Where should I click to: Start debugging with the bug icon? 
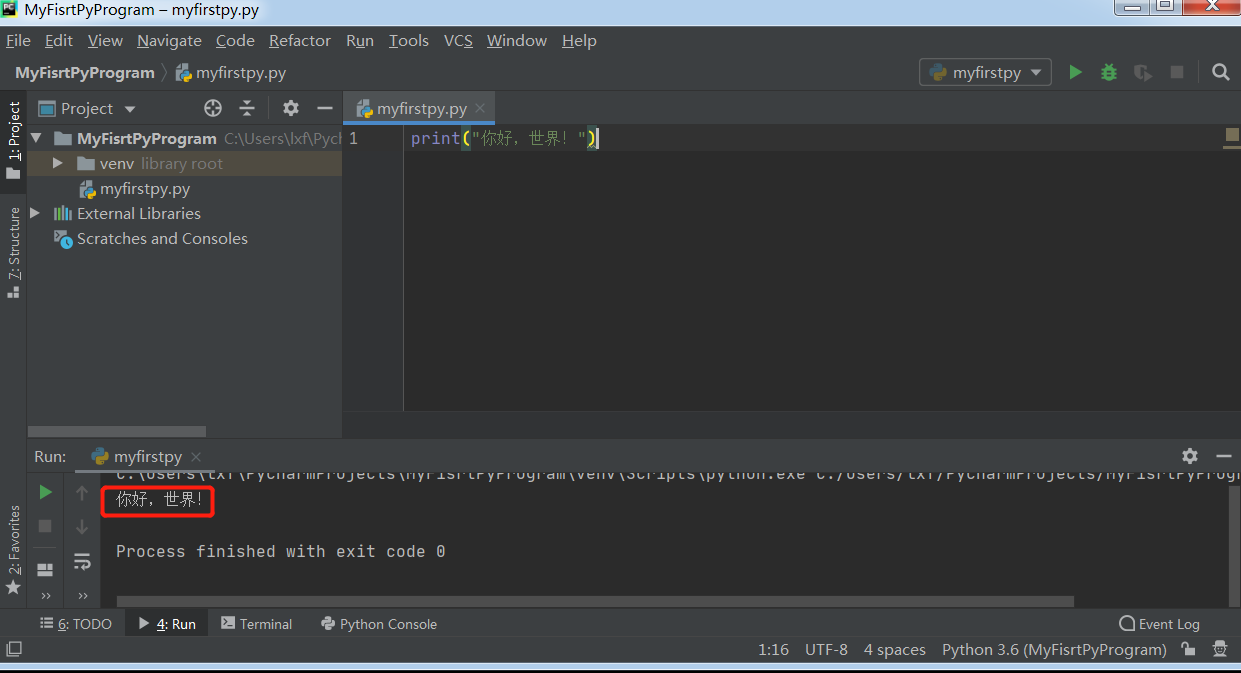(x=1109, y=72)
